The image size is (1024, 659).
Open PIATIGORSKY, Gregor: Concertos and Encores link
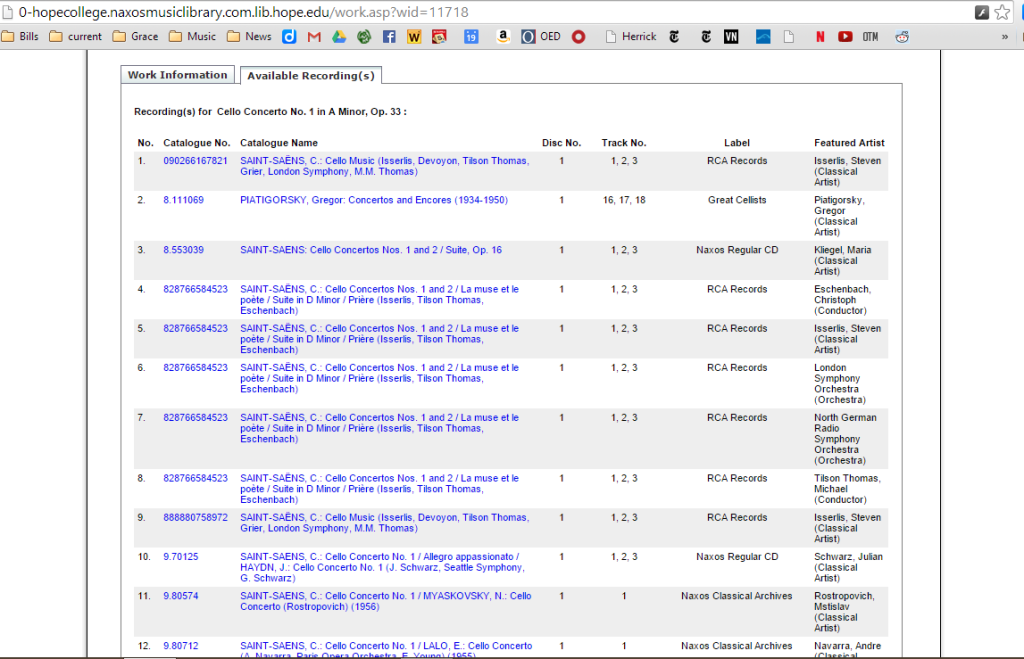pos(374,200)
